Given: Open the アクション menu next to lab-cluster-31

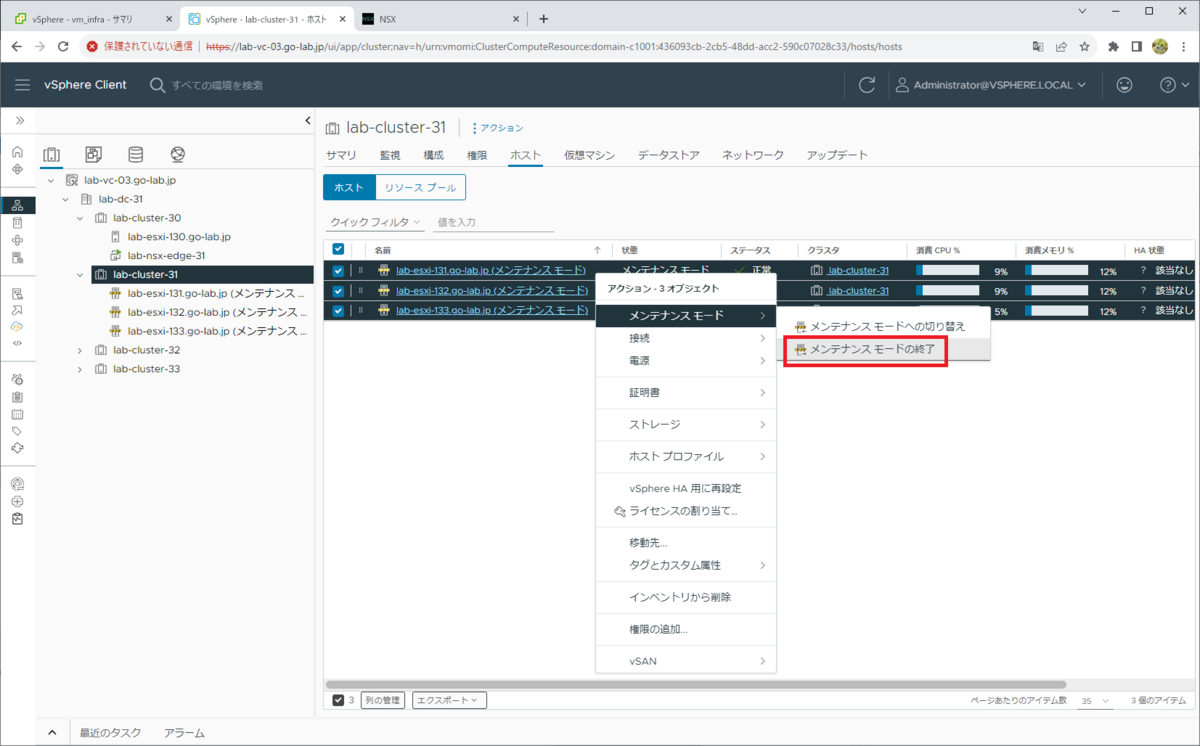Looking at the screenshot, I should [x=497, y=128].
